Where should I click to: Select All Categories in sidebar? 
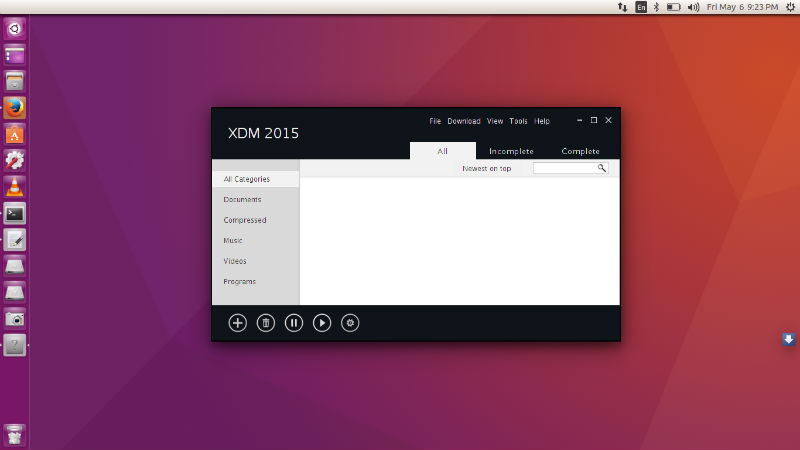(256, 179)
